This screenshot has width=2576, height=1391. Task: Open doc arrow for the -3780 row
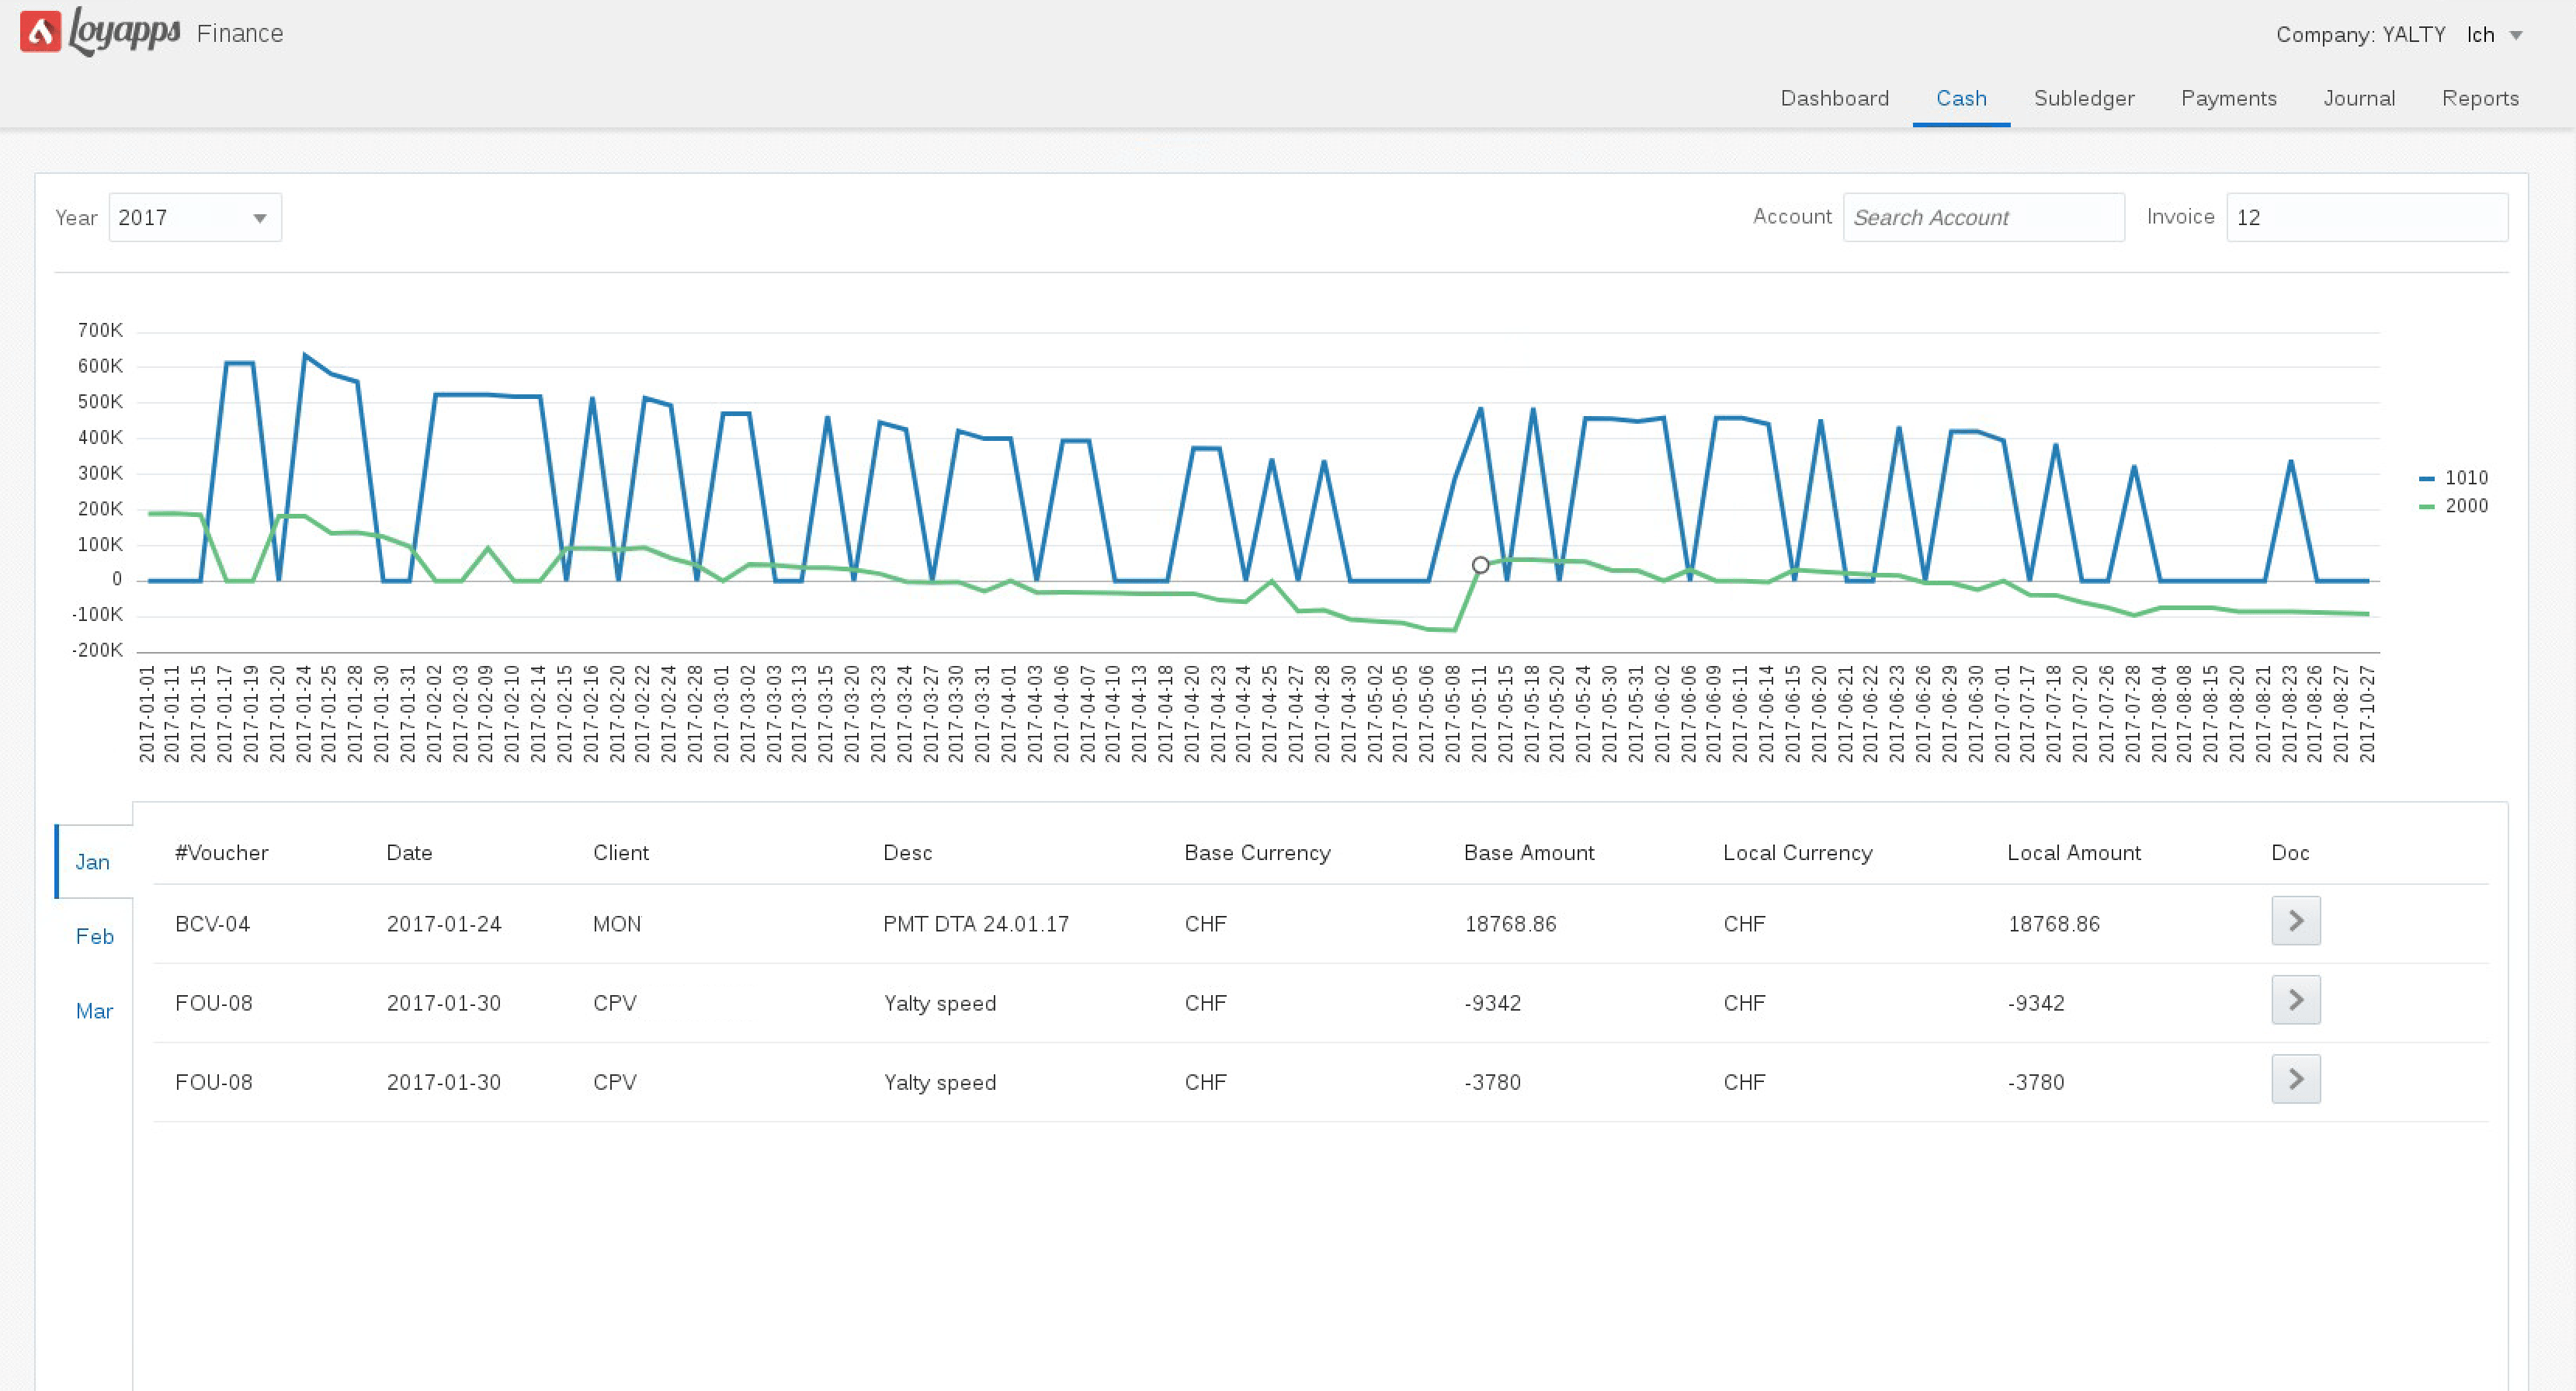tap(2295, 1079)
